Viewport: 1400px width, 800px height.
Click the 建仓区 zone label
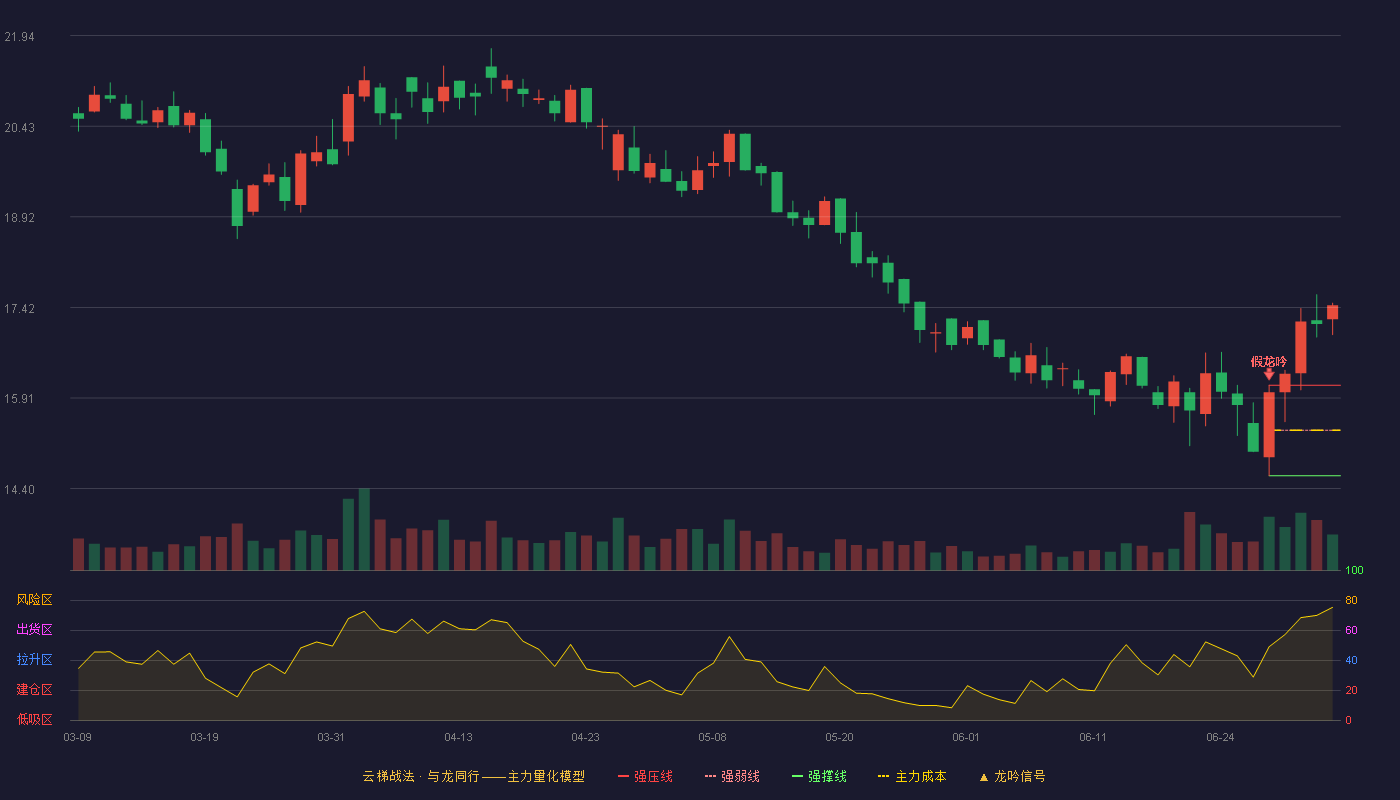coord(34,690)
